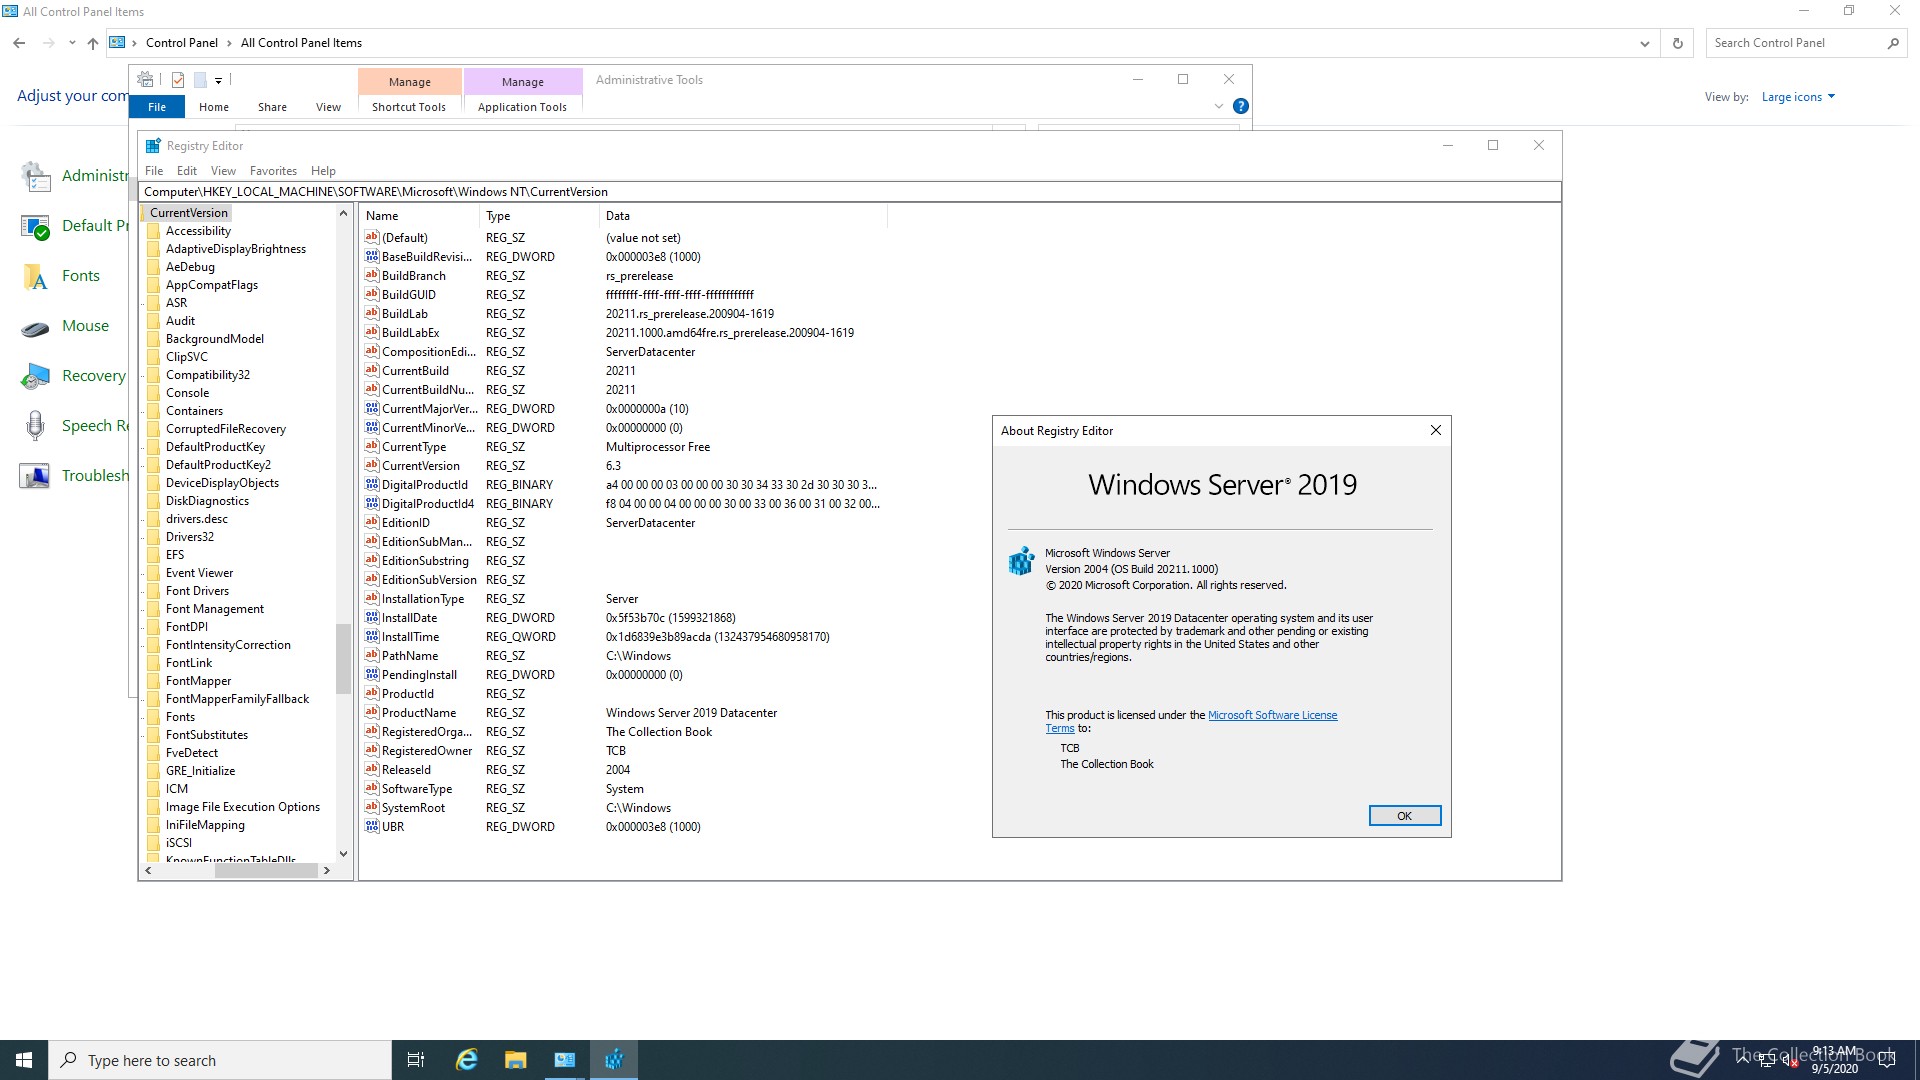1920x1080 pixels.
Task: Click the Name column header
Action: coord(419,216)
